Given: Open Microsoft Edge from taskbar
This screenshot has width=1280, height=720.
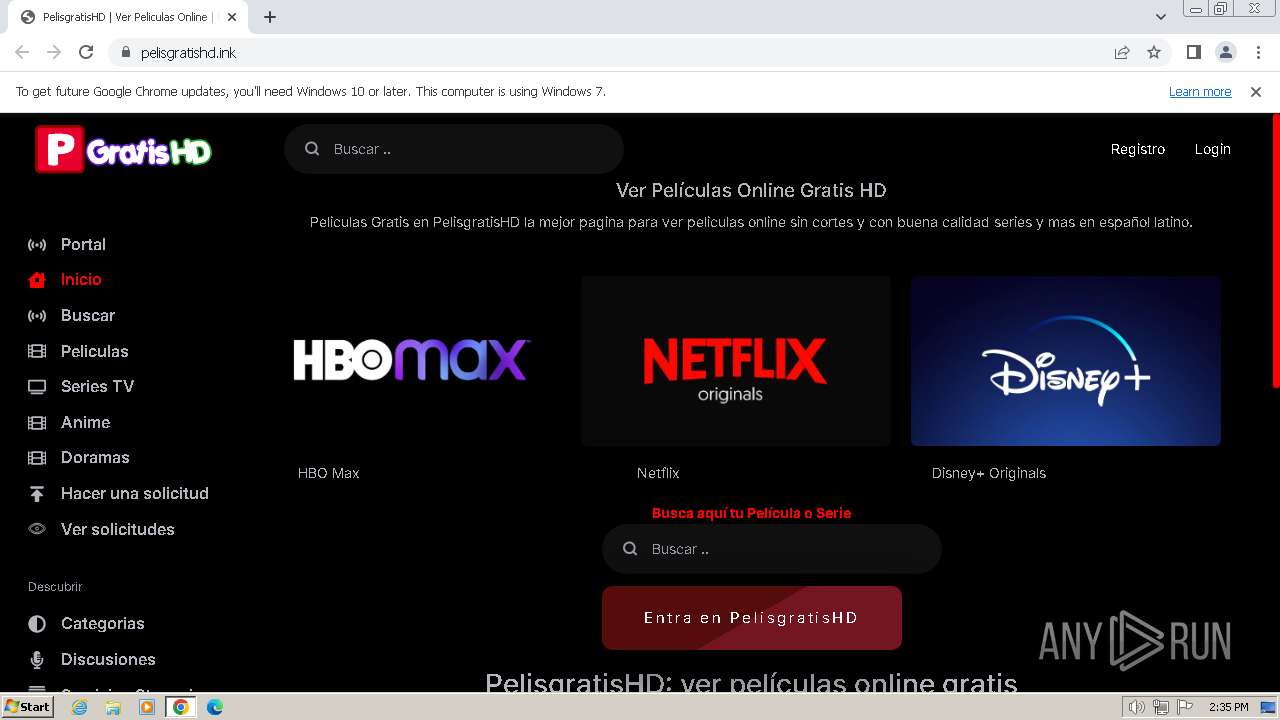Looking at the screenshot, I should tap(214, 707).
